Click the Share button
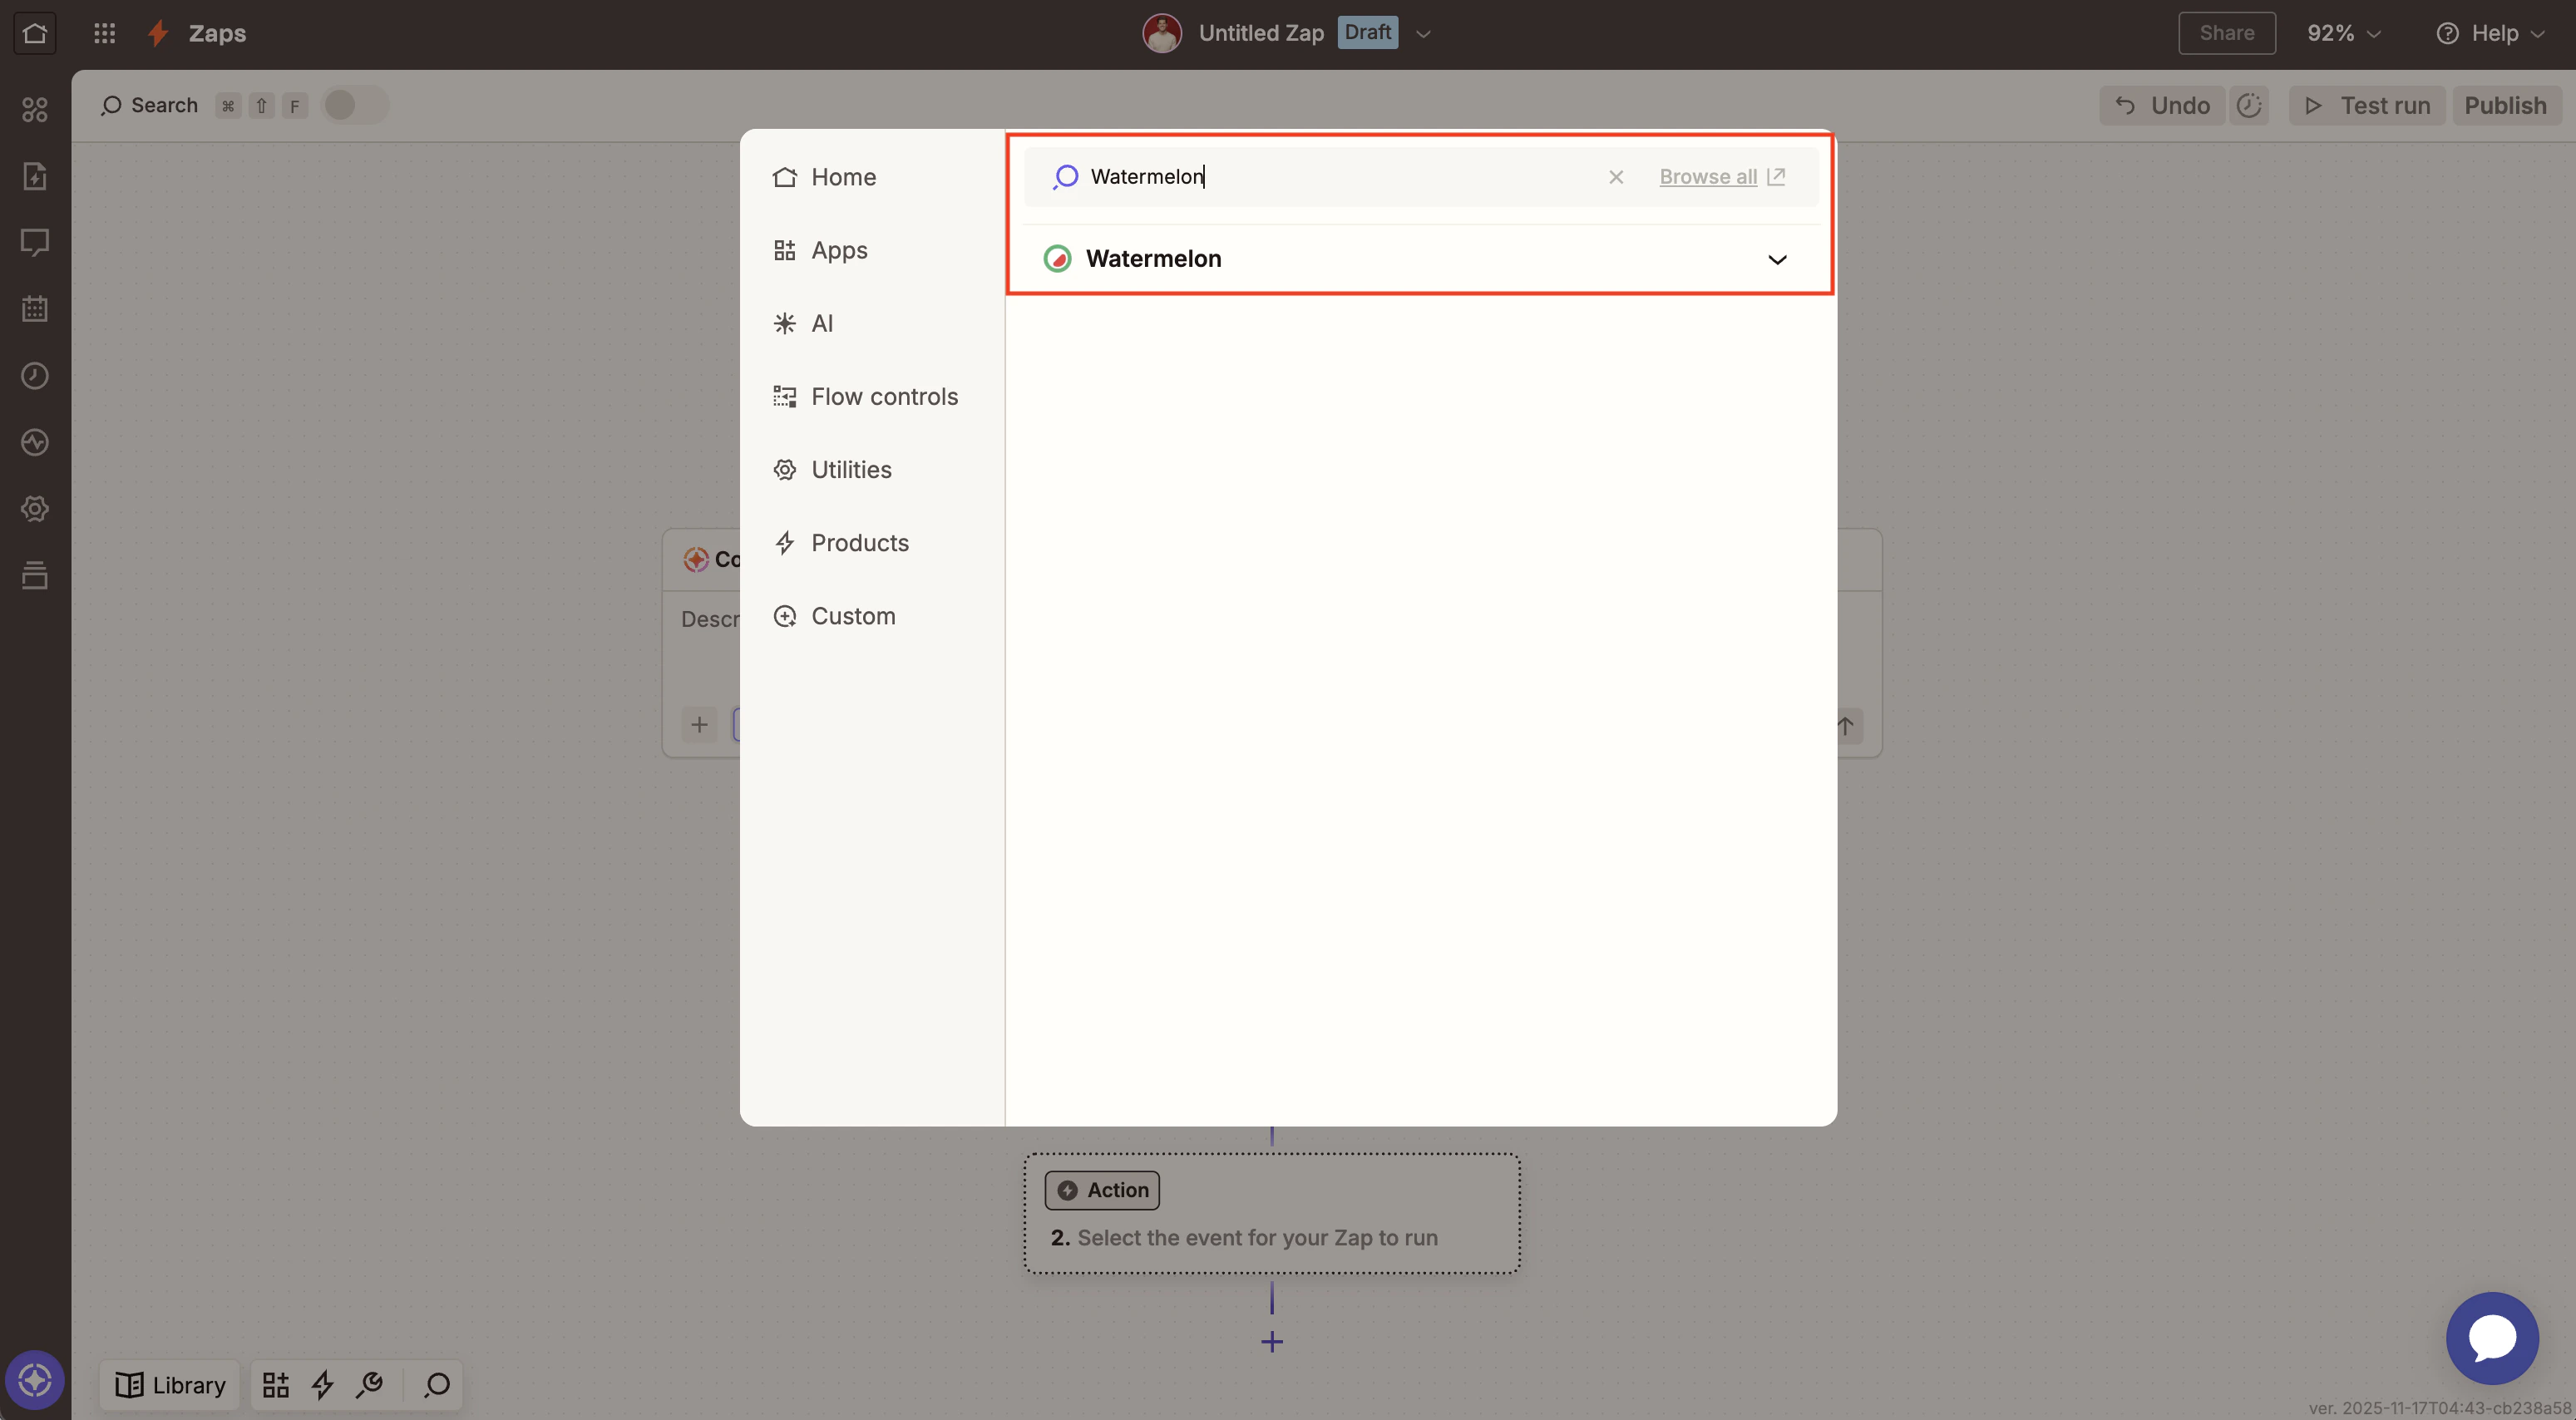 (2226, 33)
